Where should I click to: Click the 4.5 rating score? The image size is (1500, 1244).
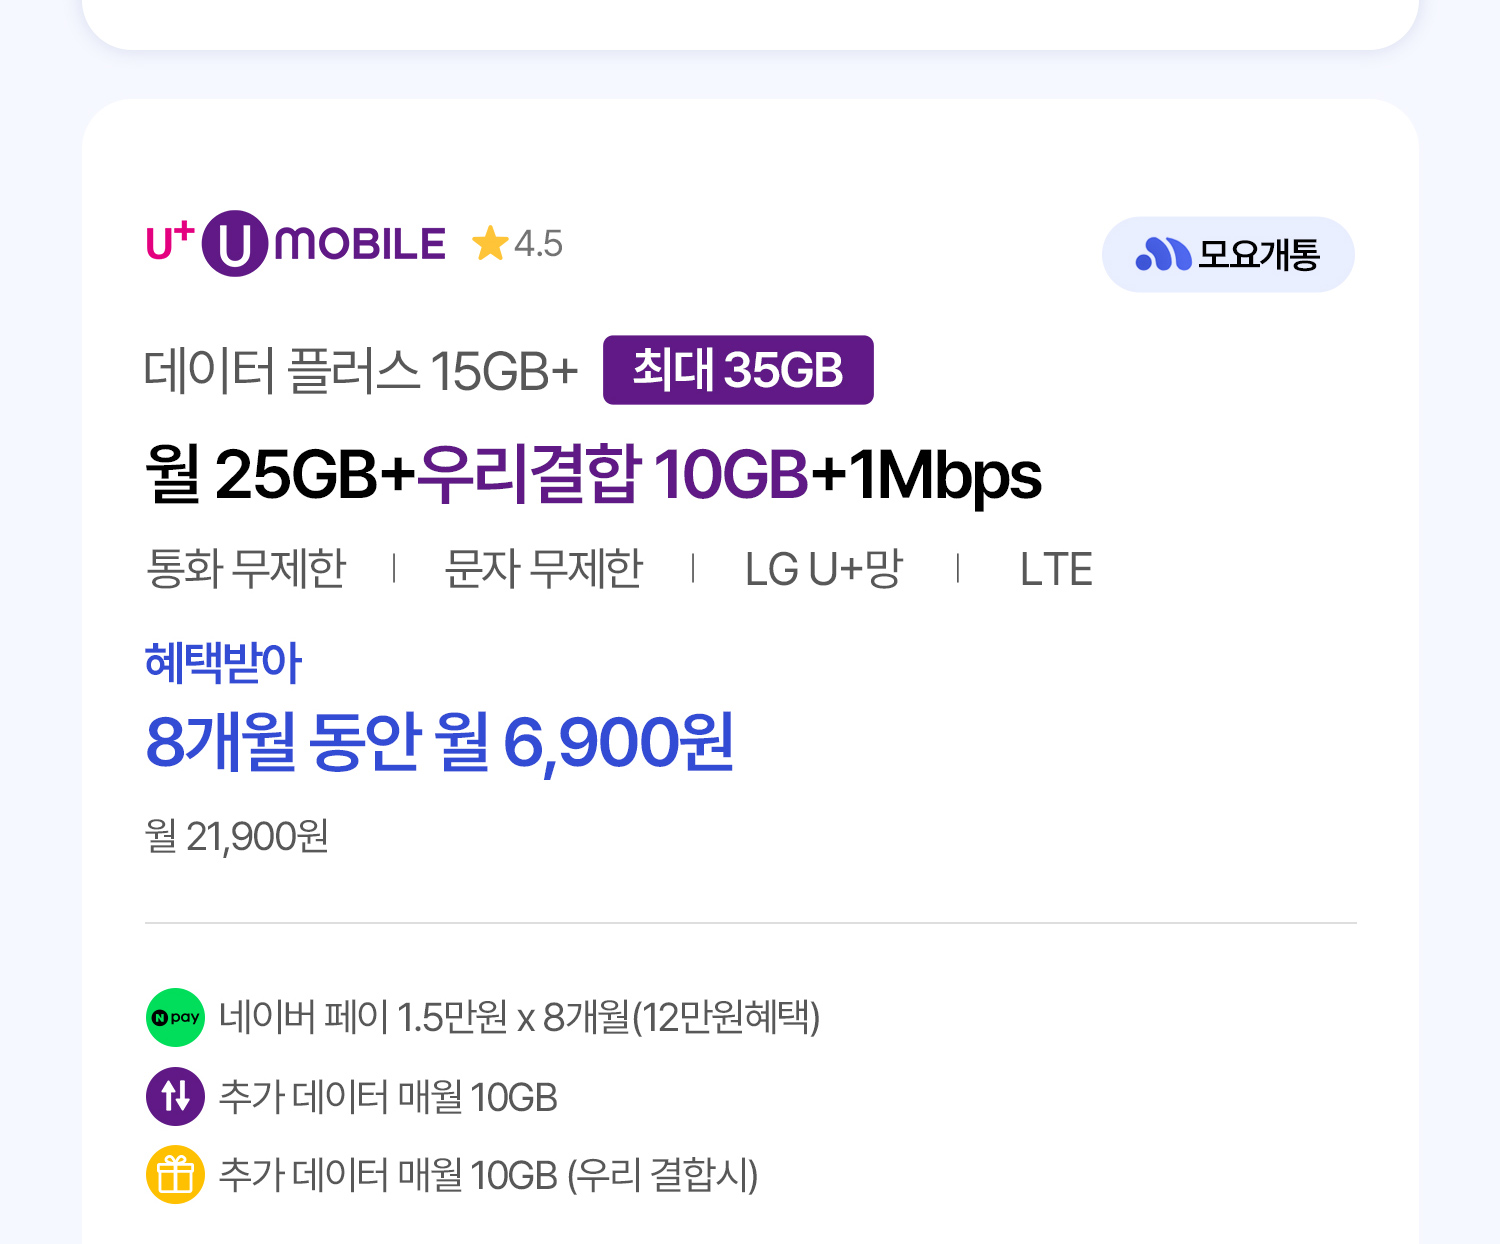pyautogui.click(x=539, y=244)
